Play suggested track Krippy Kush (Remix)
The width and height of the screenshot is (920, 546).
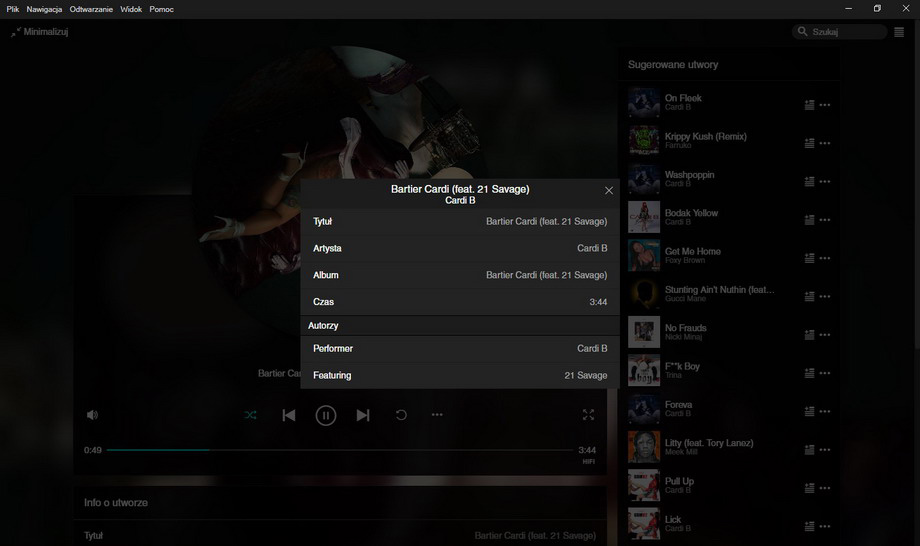pos(705,136)
